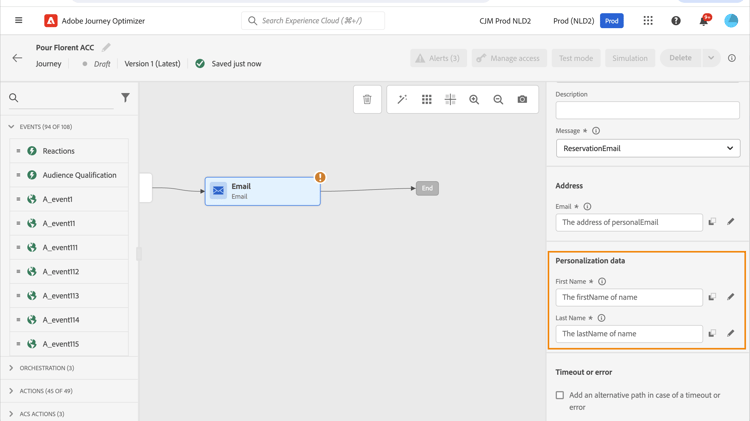
Task: Select the A_event1 item
Action: [x=69, y=199]
